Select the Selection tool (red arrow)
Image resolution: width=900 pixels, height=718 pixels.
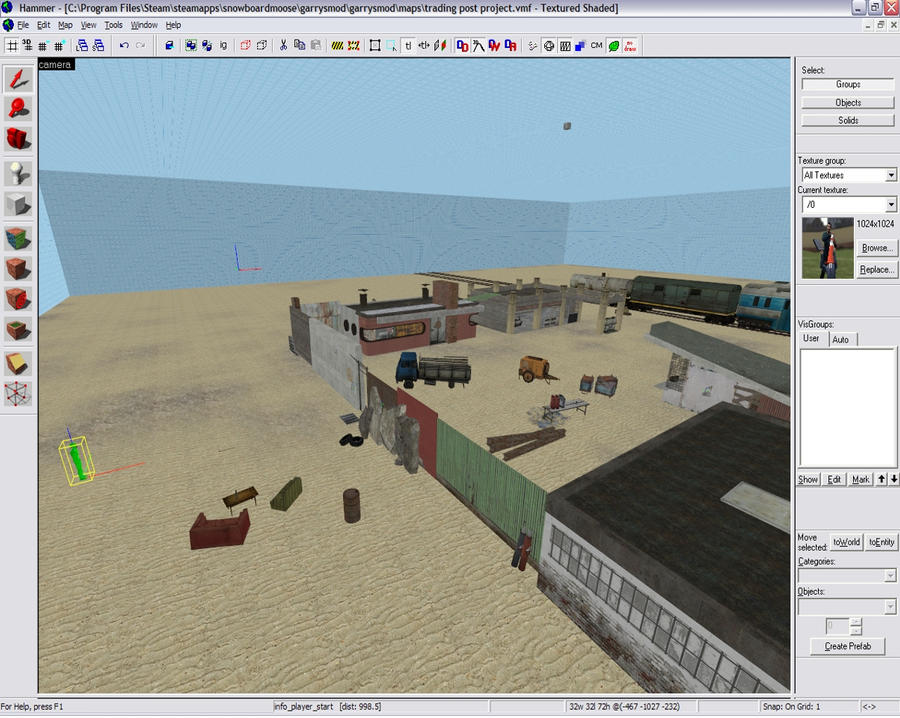(18, 79)
